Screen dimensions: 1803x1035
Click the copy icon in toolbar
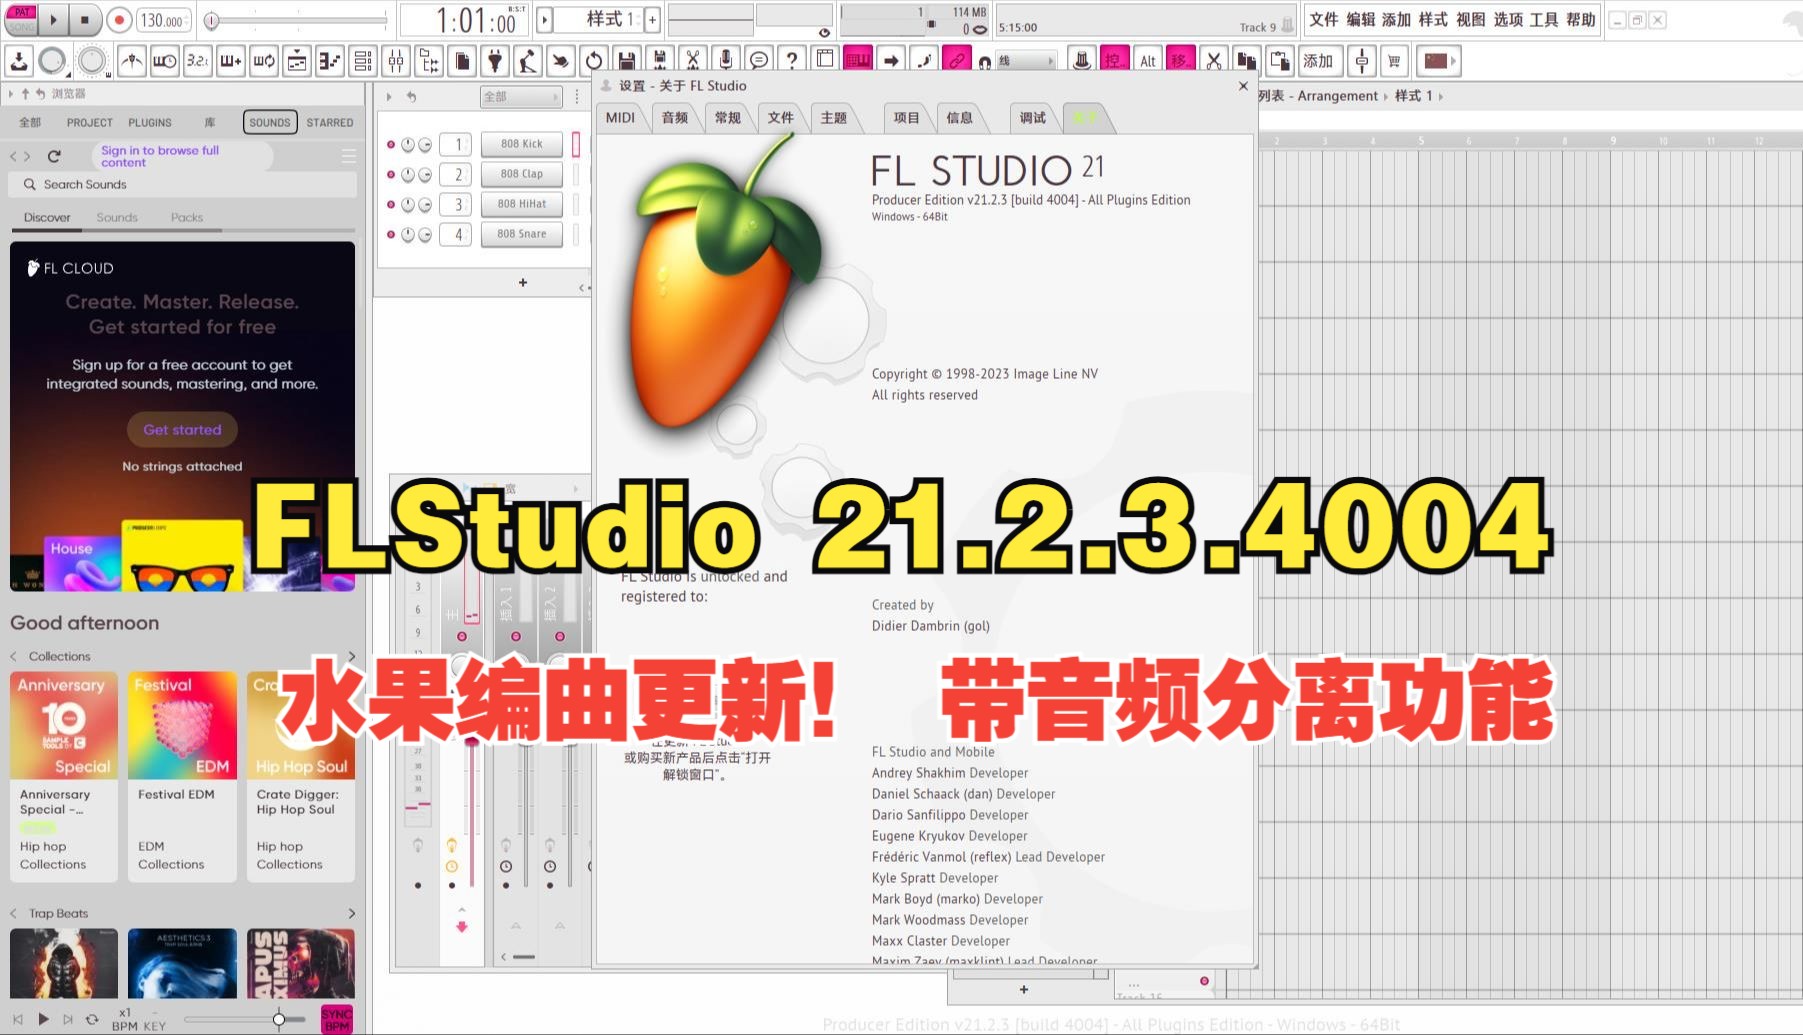pos(1246,61)
